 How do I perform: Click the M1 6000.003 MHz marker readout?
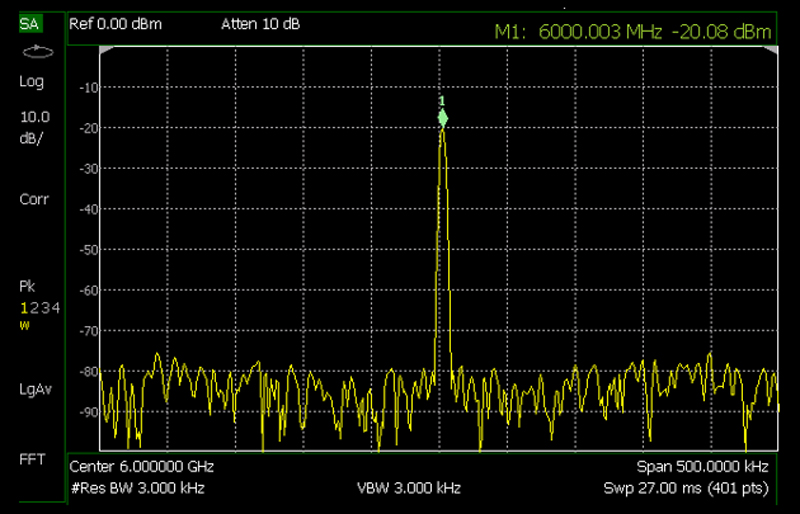(633, 32)
